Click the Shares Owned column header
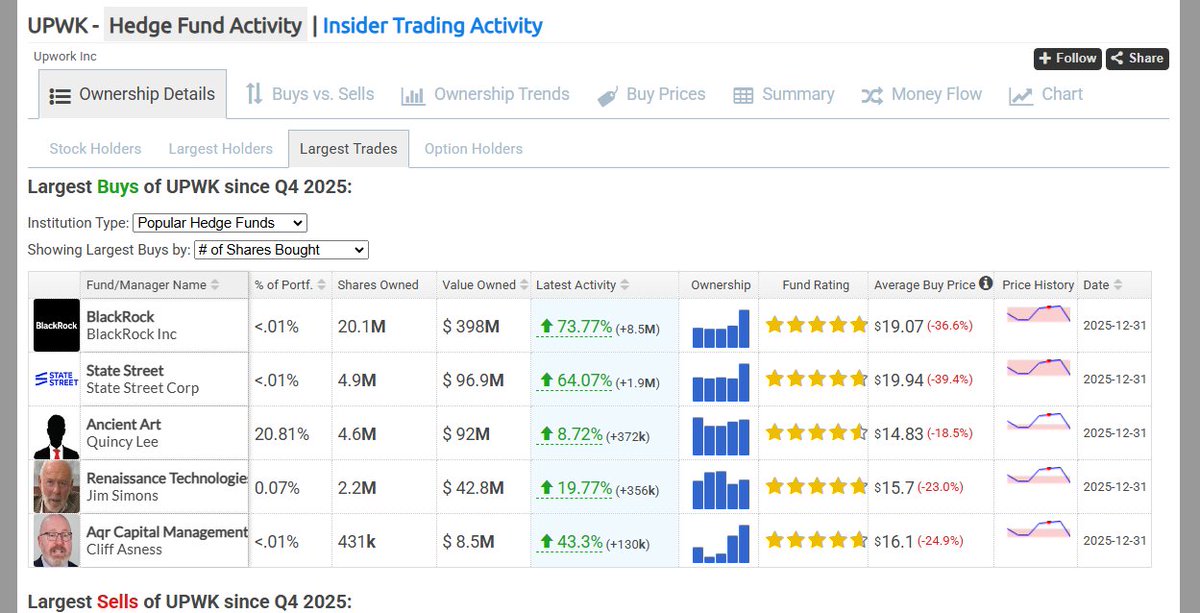1200x613 pixels. [x=378, y=285]
